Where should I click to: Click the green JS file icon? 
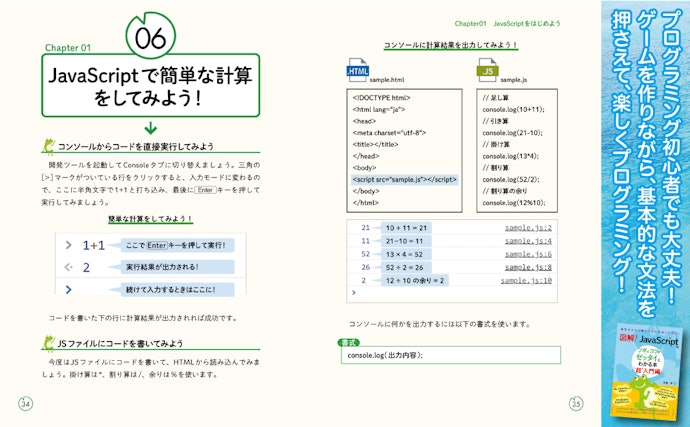[488, 70]
